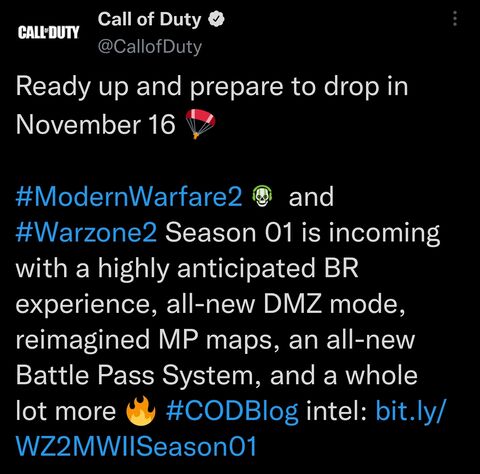The height and width of the screenshot is (474, 480).
Task: Click the green skull hashflag emoji
Action: 262,196
